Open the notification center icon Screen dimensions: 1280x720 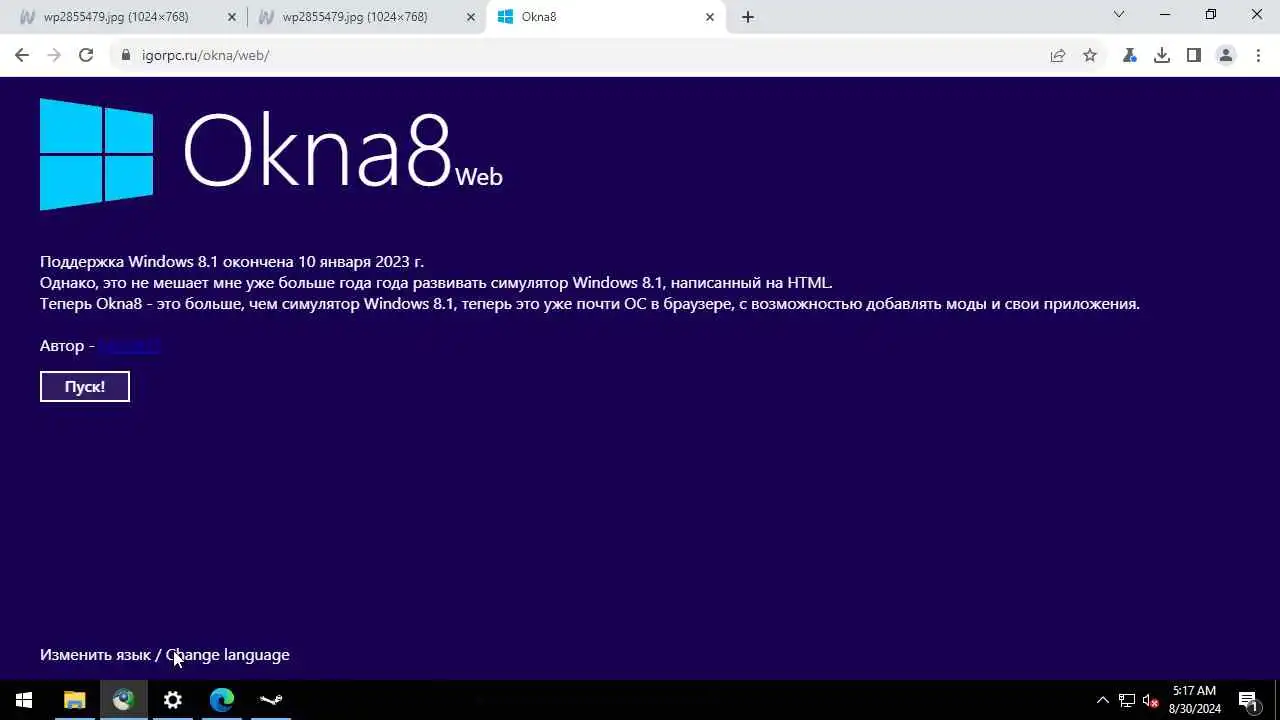(1248, 700)
